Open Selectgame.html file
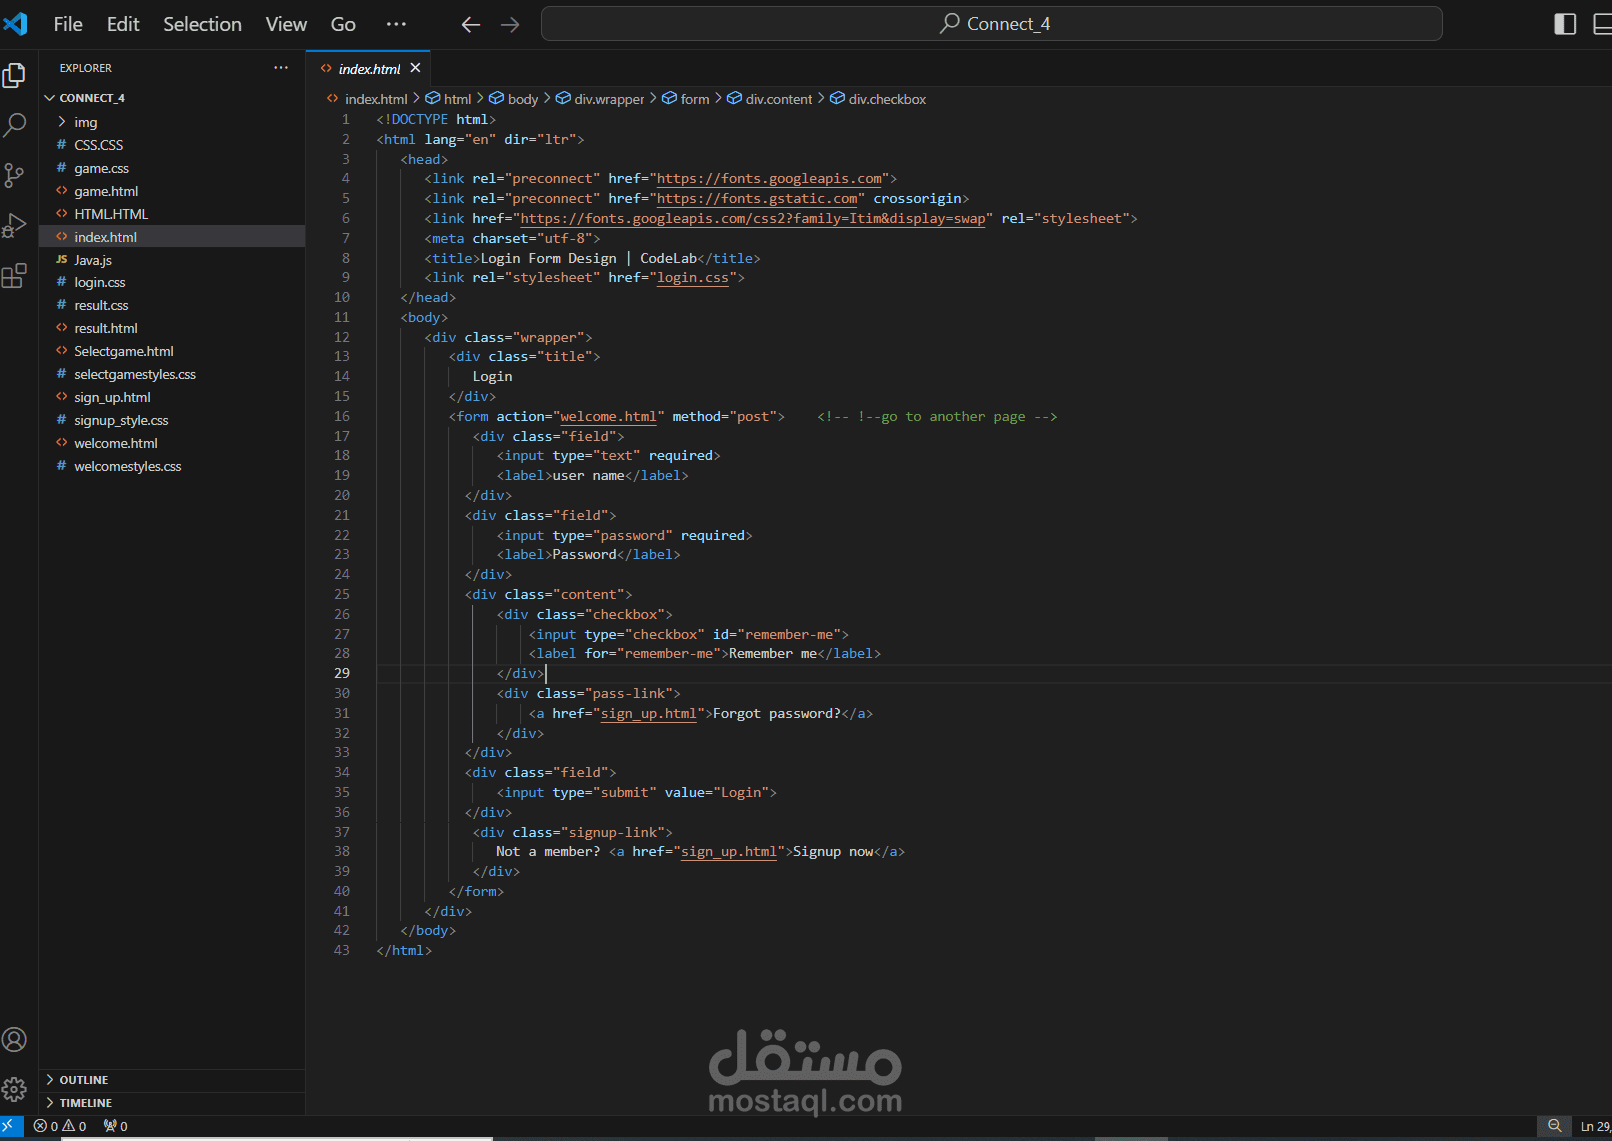The height and width of the screenshot is (1141, 1612). pos(172,351)
